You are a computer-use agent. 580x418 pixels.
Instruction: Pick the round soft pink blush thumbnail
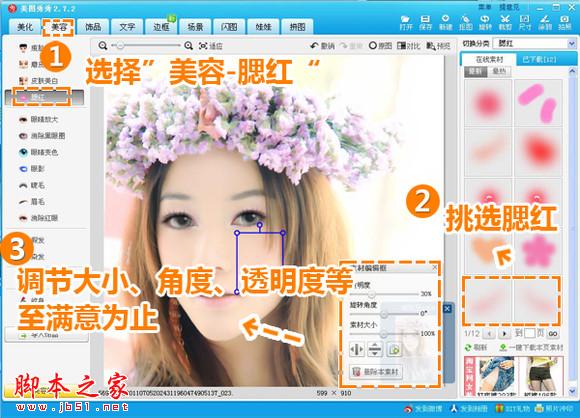pos(488,103)
